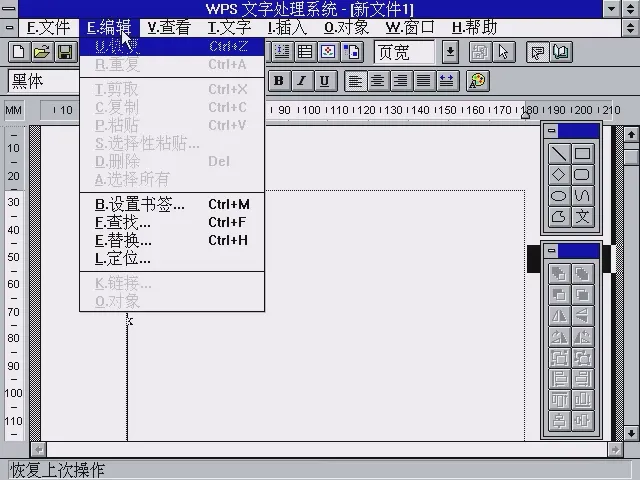
Task: Choose F.查找... from Edit menu
Action: pos(172,222)
